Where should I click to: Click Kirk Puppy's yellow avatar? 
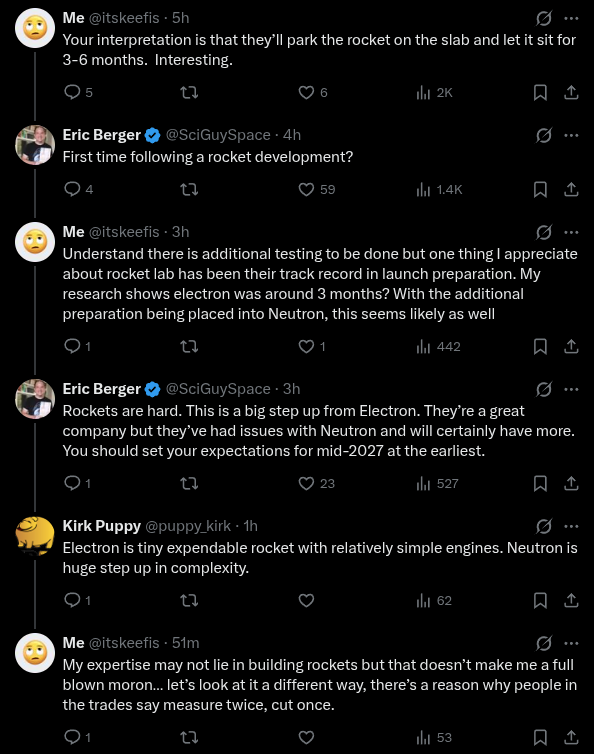[x=35, y=536]
